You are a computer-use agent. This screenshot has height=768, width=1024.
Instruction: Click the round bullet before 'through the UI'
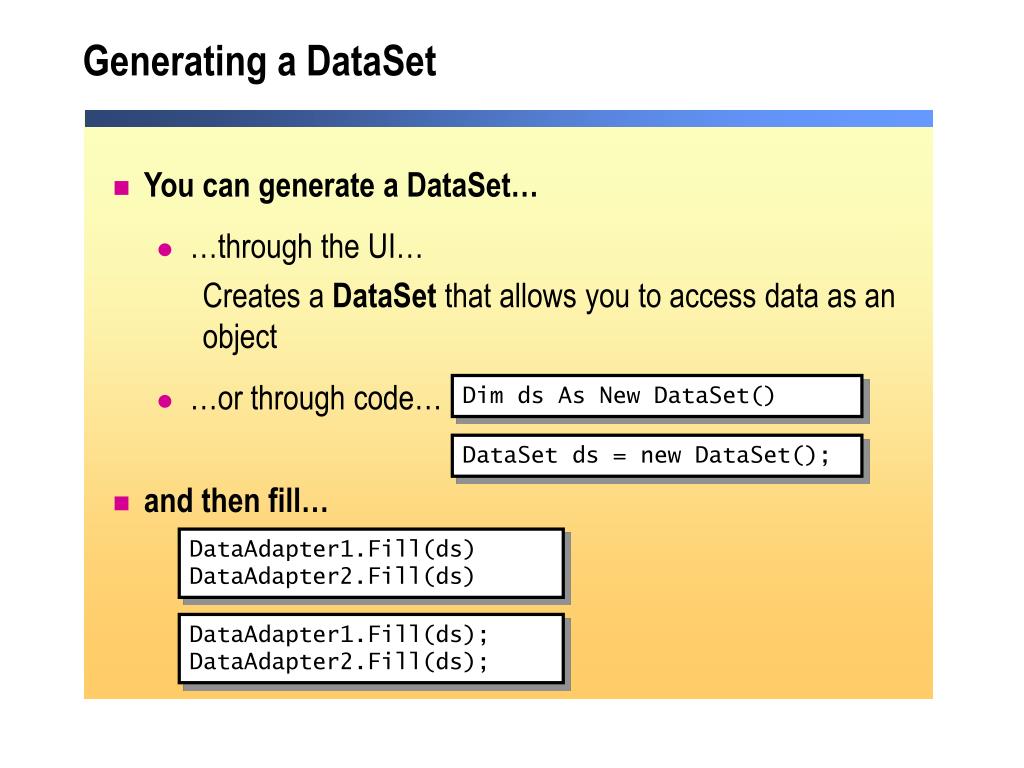click(x=165, y=249)
